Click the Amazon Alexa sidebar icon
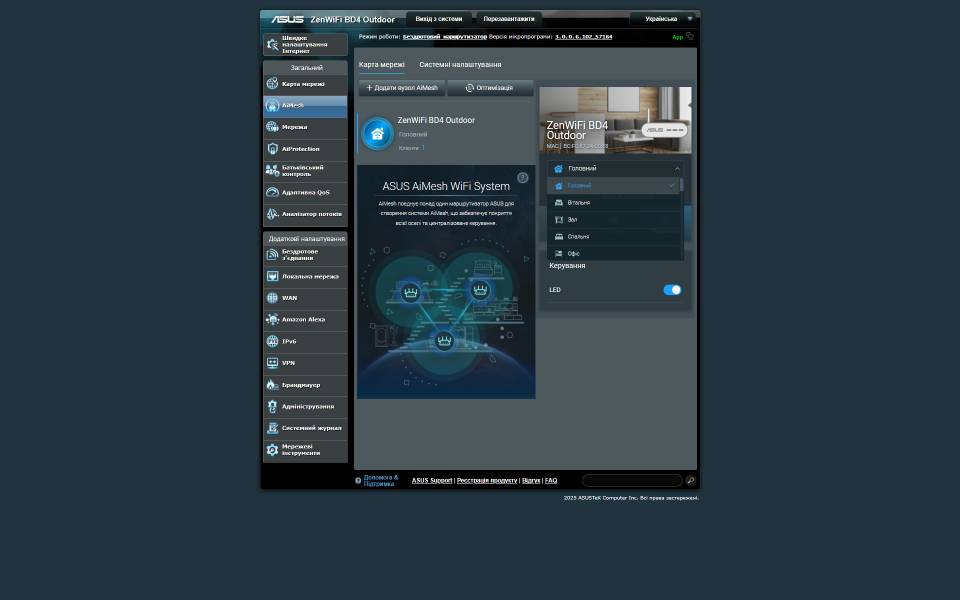 click(x=272, y=320)
